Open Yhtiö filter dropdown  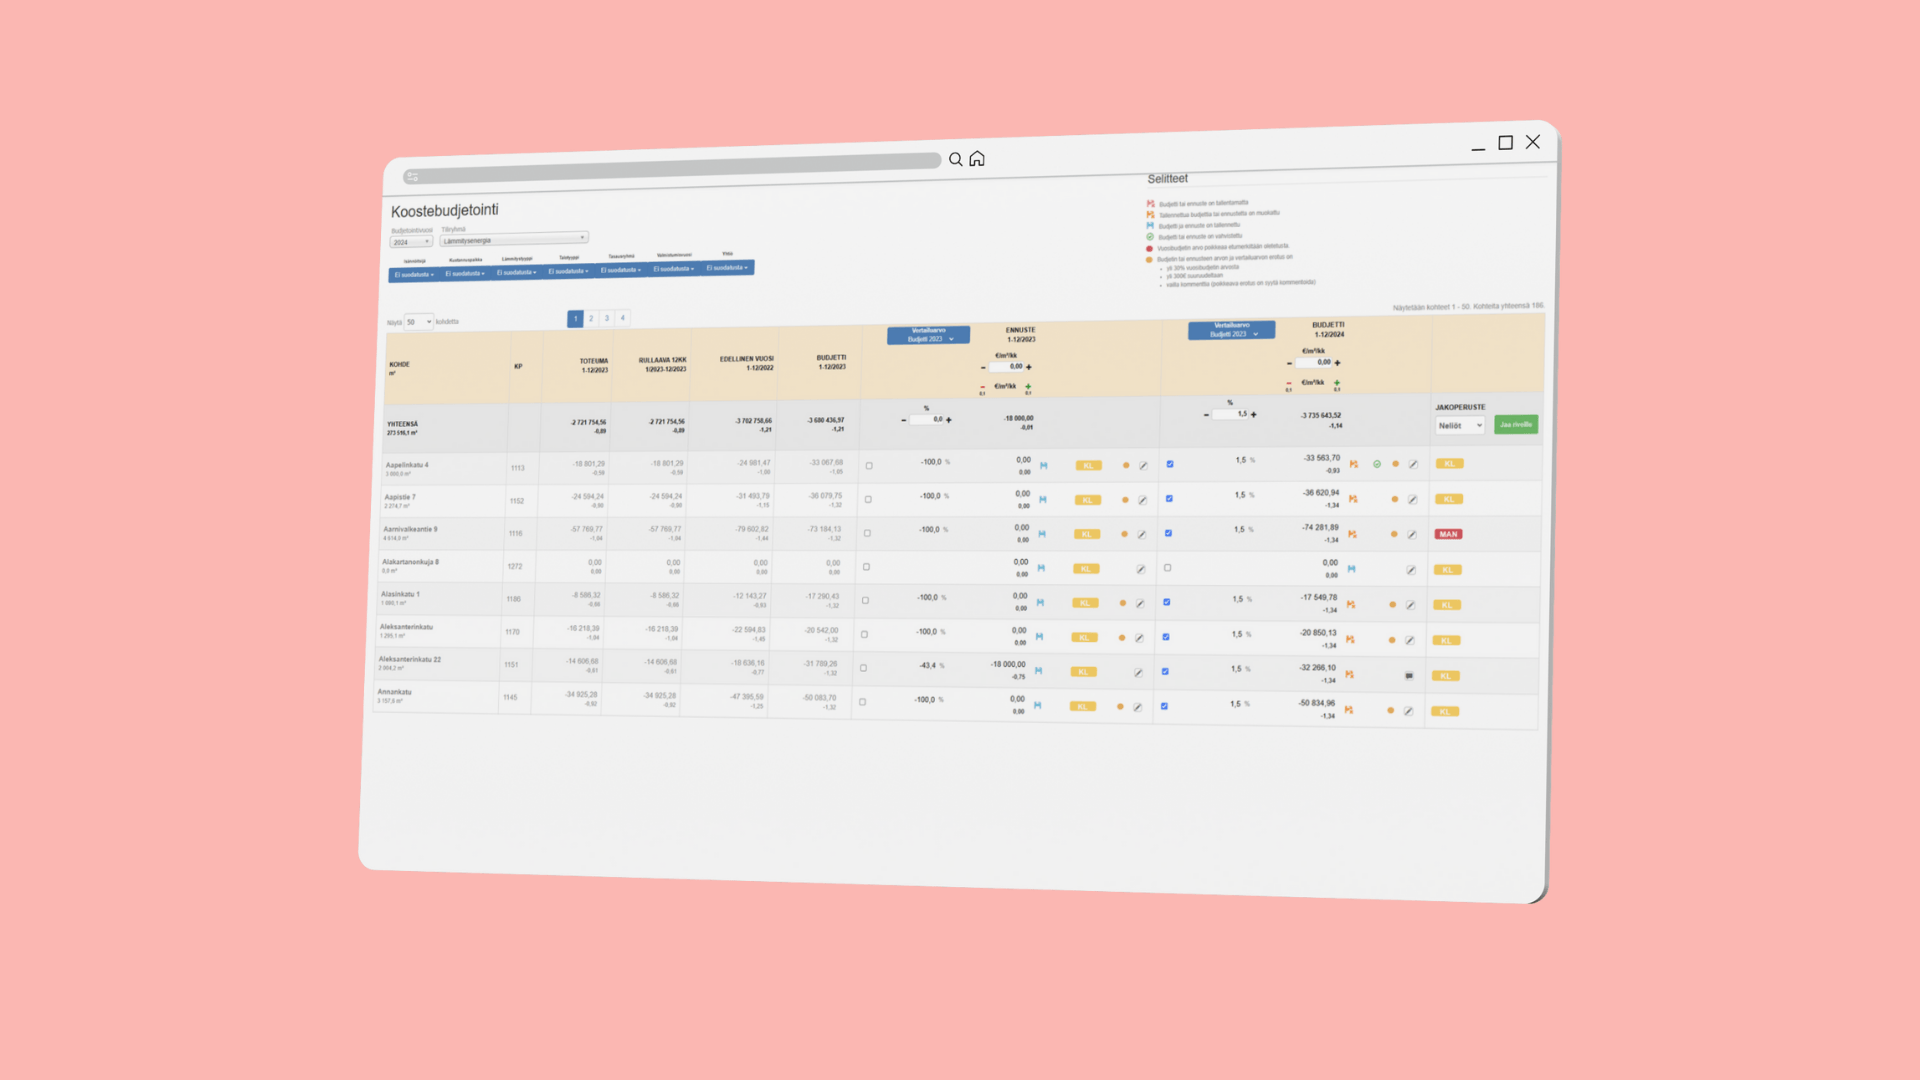[727, 267]
